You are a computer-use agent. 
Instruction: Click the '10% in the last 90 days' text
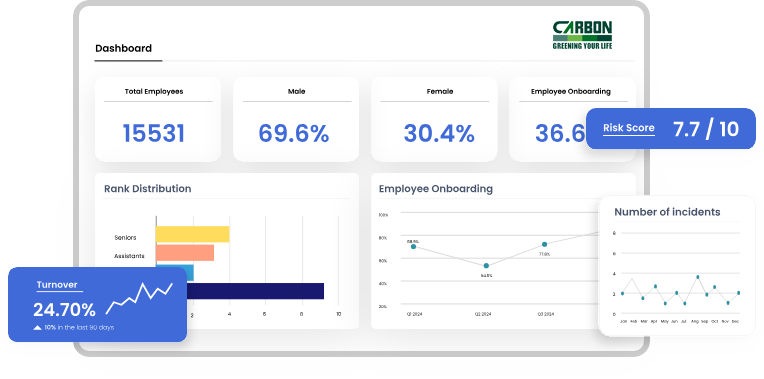point(79,328)
